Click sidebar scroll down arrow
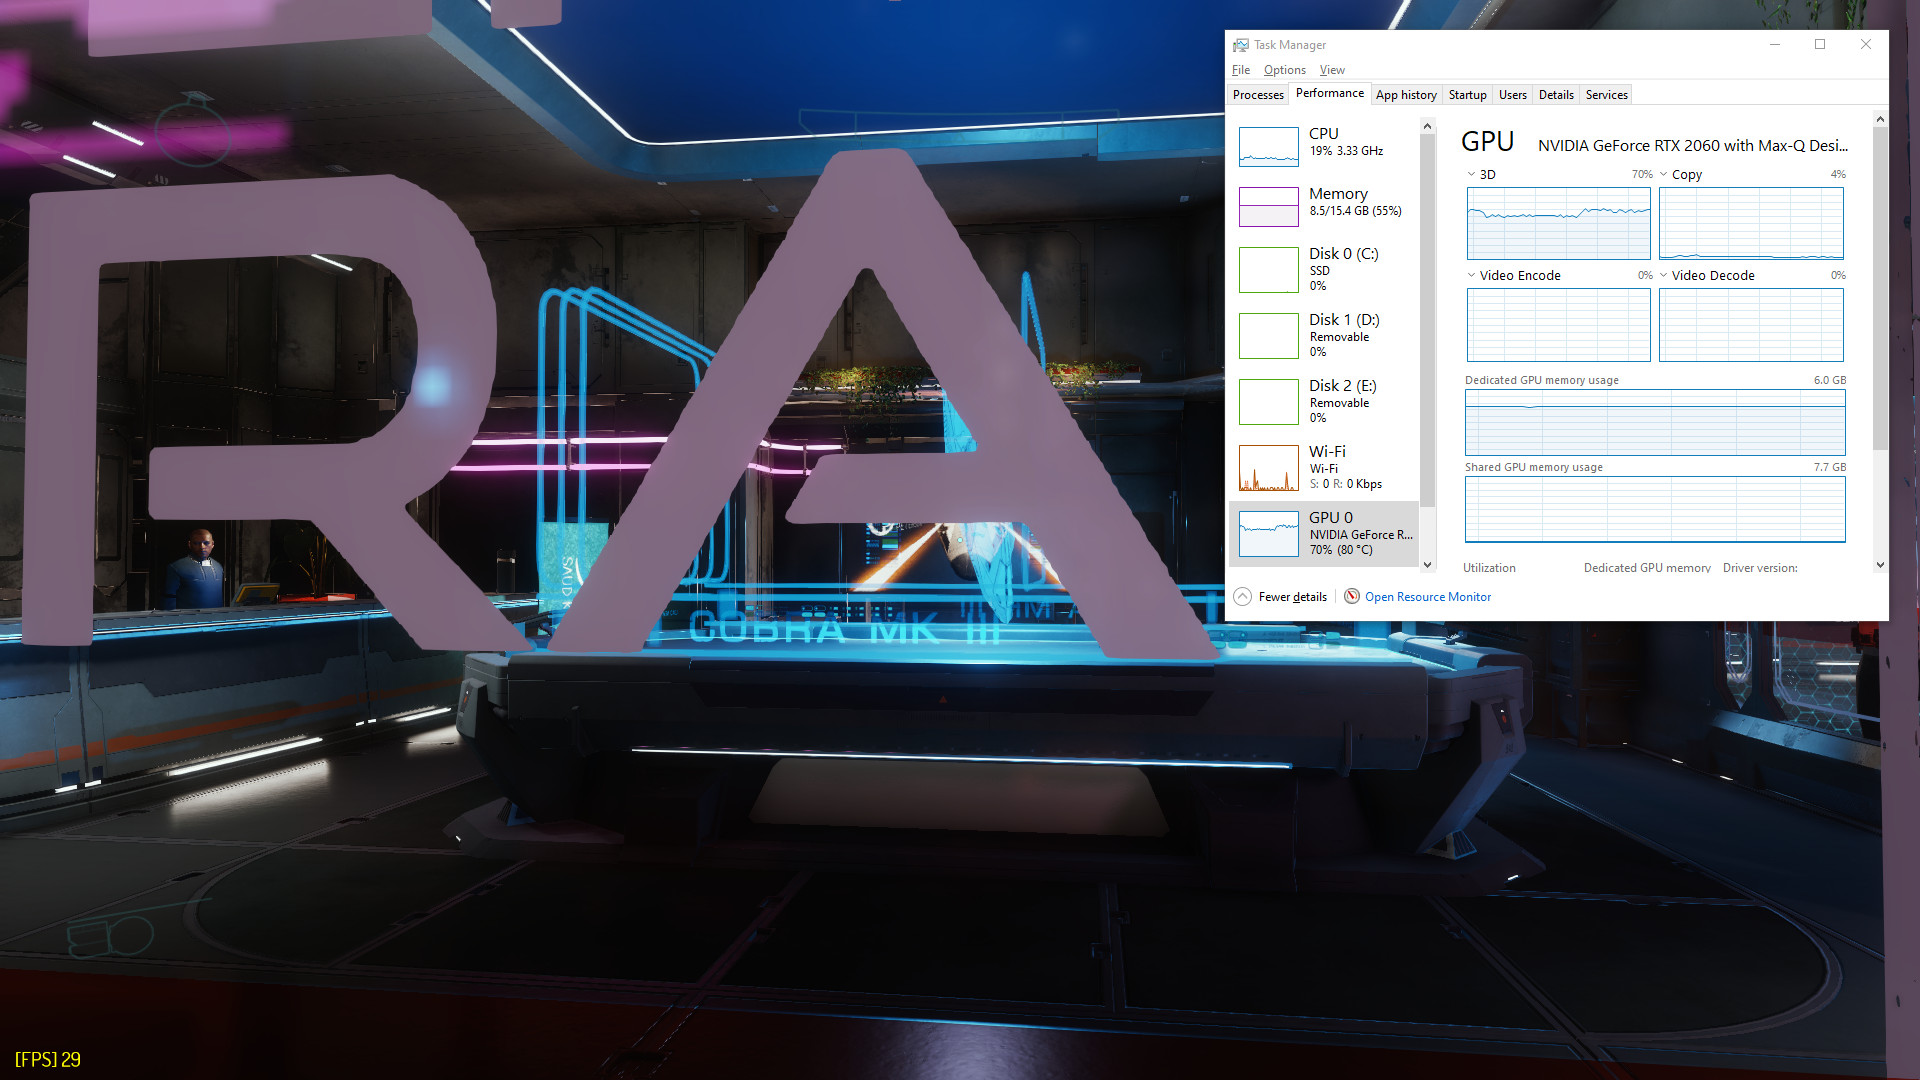Screen dimensions: 1920x1080 pos(1427,565)
